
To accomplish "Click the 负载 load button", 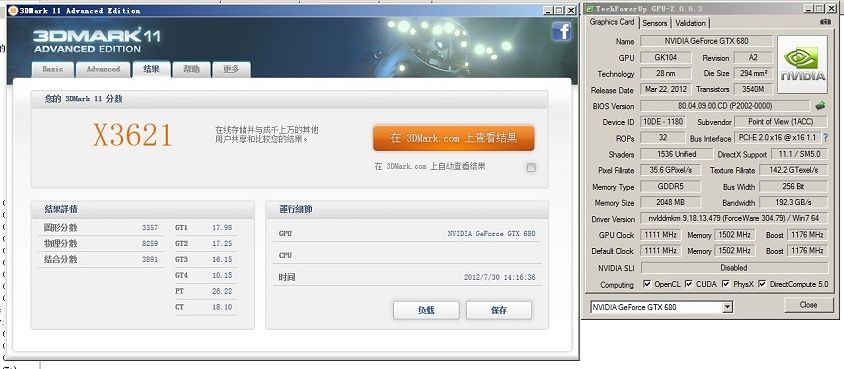I will click(426, 310).
